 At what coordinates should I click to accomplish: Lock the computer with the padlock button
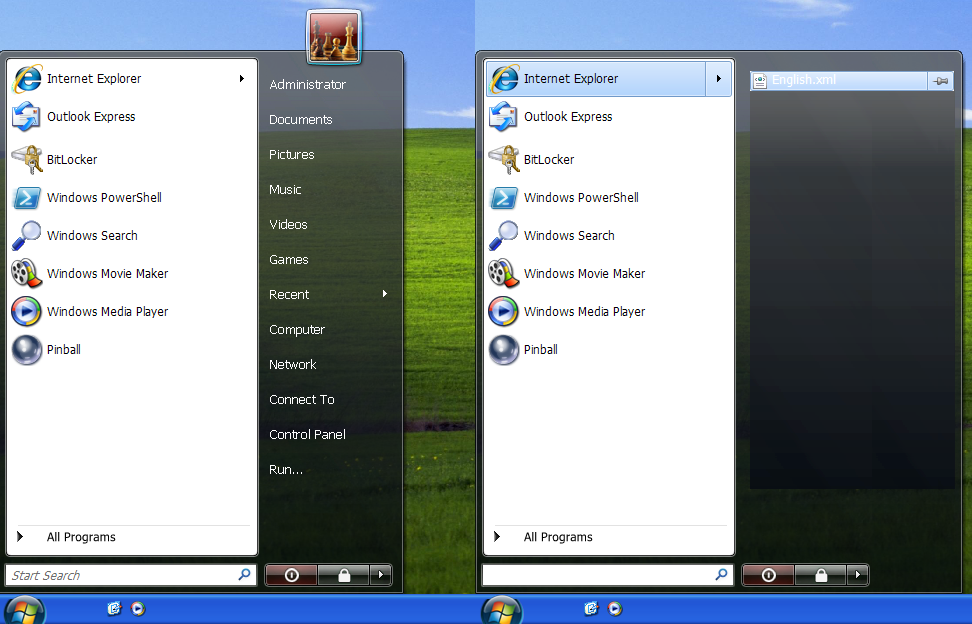pyautogui.click(x=343, y=575)
